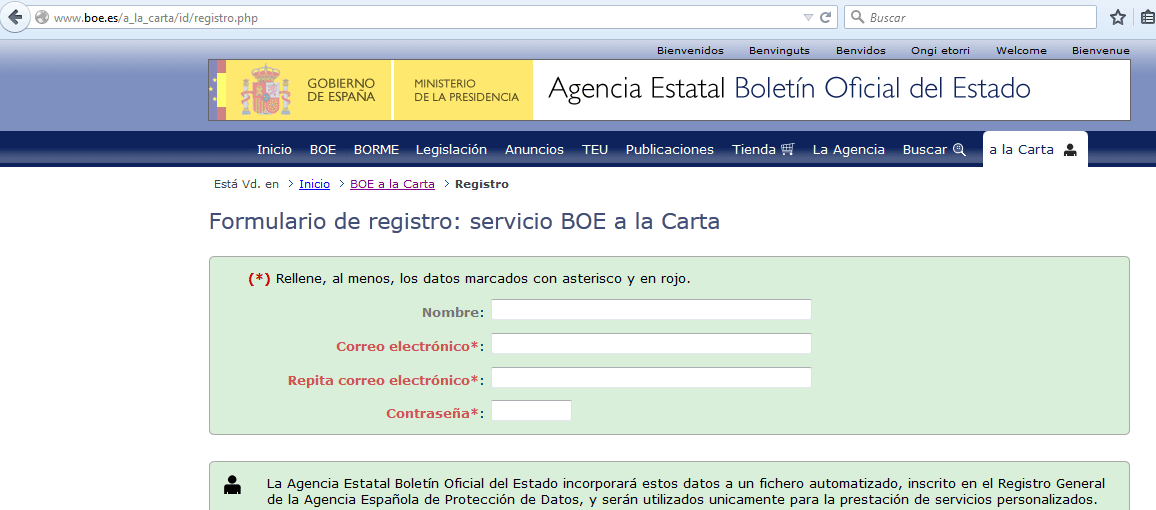Viewport: 1156px width, 510px height.
Task: Select Bienvenidos language link
Action: (x=690, y=50)
